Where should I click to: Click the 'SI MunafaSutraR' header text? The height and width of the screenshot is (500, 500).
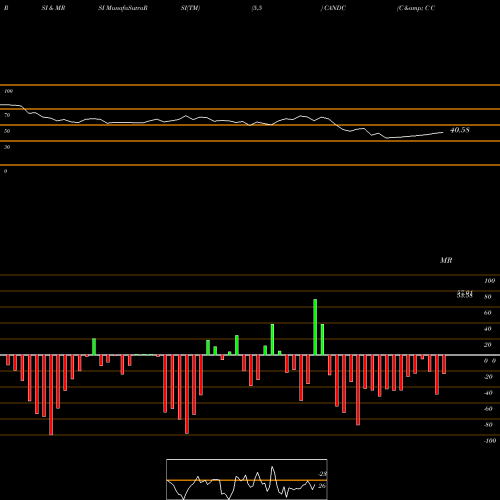click(123, 8)
